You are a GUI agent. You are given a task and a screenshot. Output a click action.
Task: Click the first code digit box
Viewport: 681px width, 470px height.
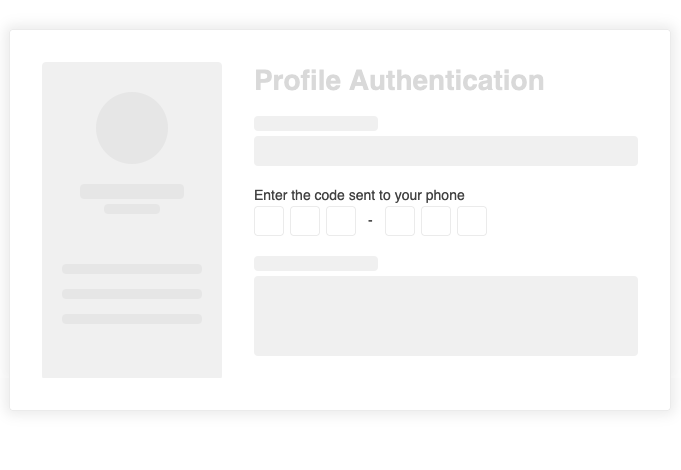click(x=269, y=221)
